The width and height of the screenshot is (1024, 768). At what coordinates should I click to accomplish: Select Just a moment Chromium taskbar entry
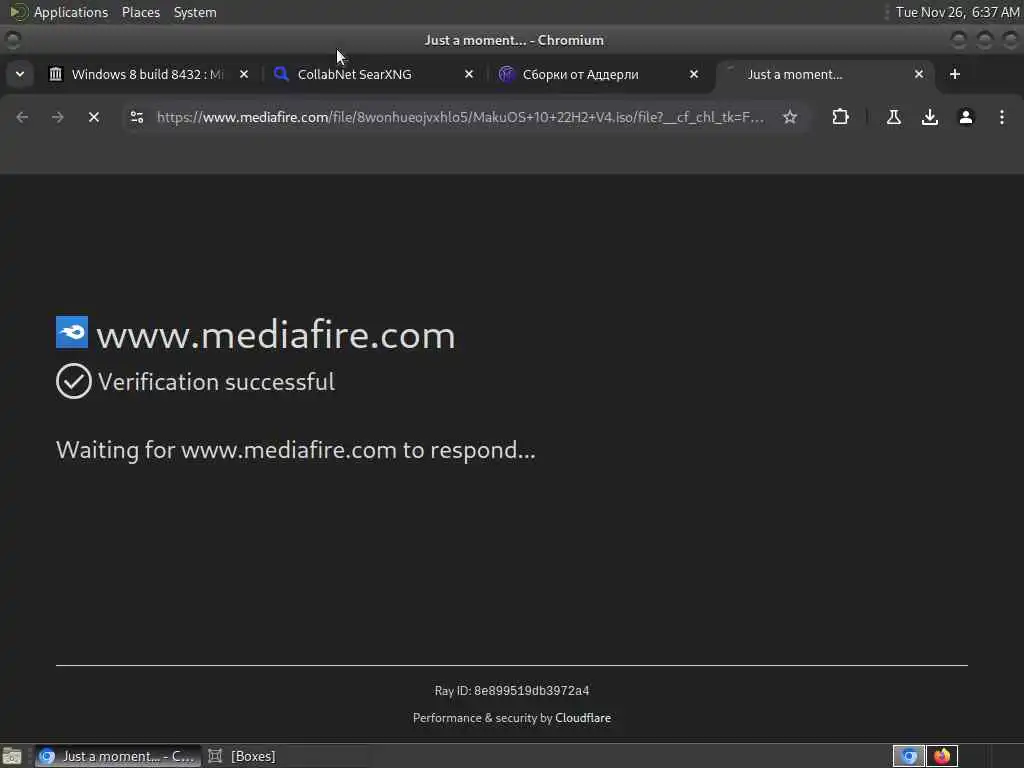(118, 756)
